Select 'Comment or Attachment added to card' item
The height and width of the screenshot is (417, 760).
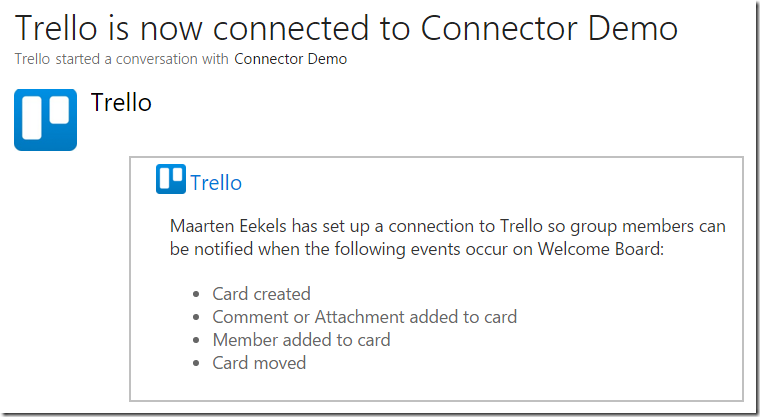(364, 317)
